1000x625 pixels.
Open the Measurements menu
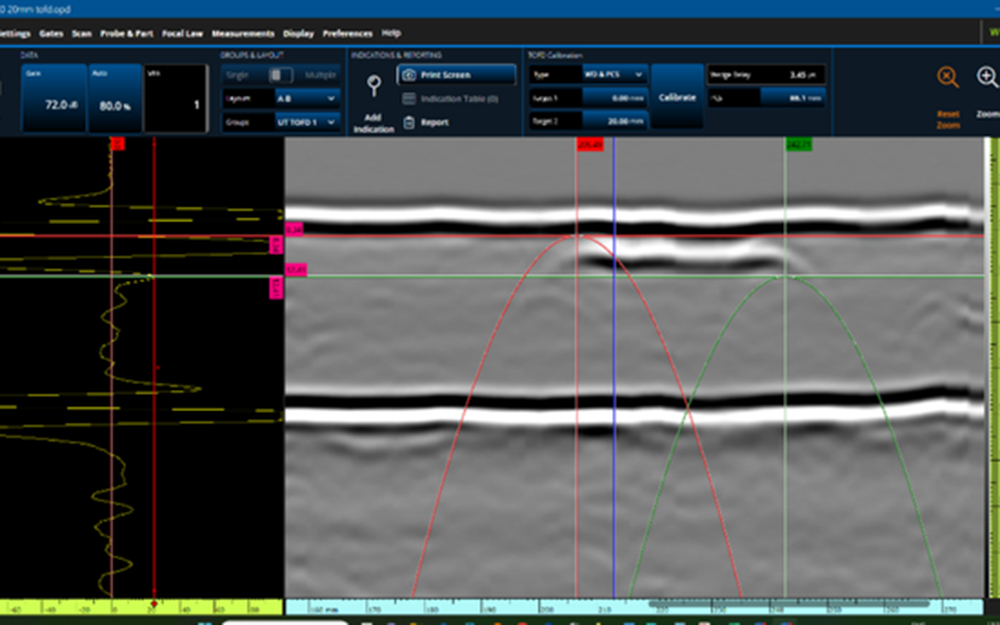[243, 33]
